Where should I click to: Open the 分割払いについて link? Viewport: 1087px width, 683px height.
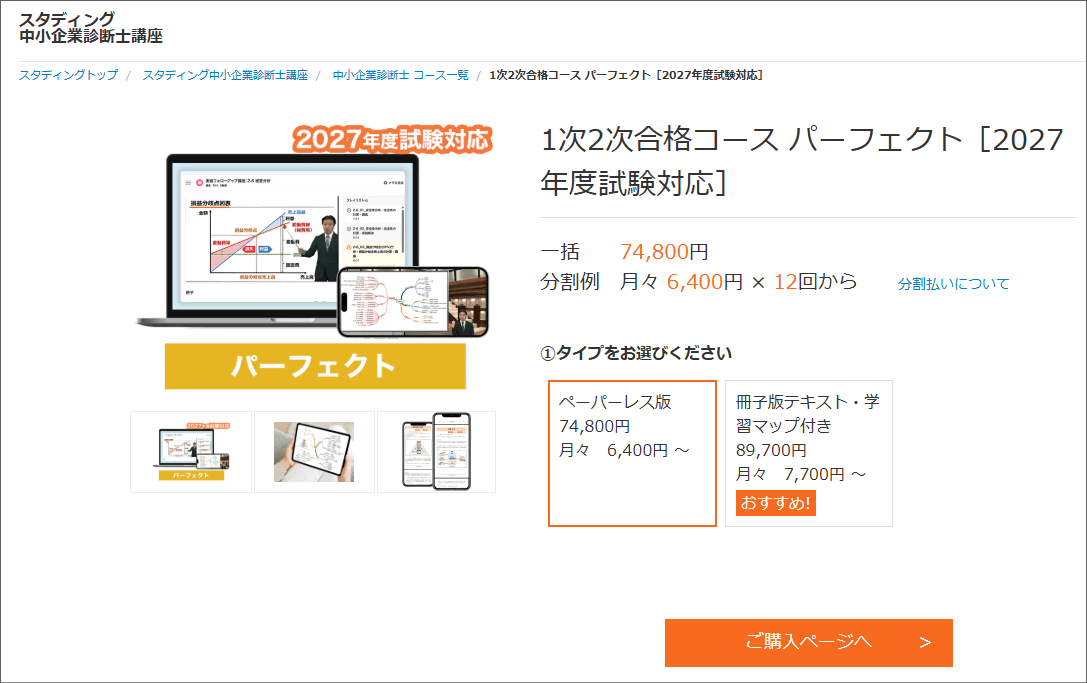pos(953,284)
